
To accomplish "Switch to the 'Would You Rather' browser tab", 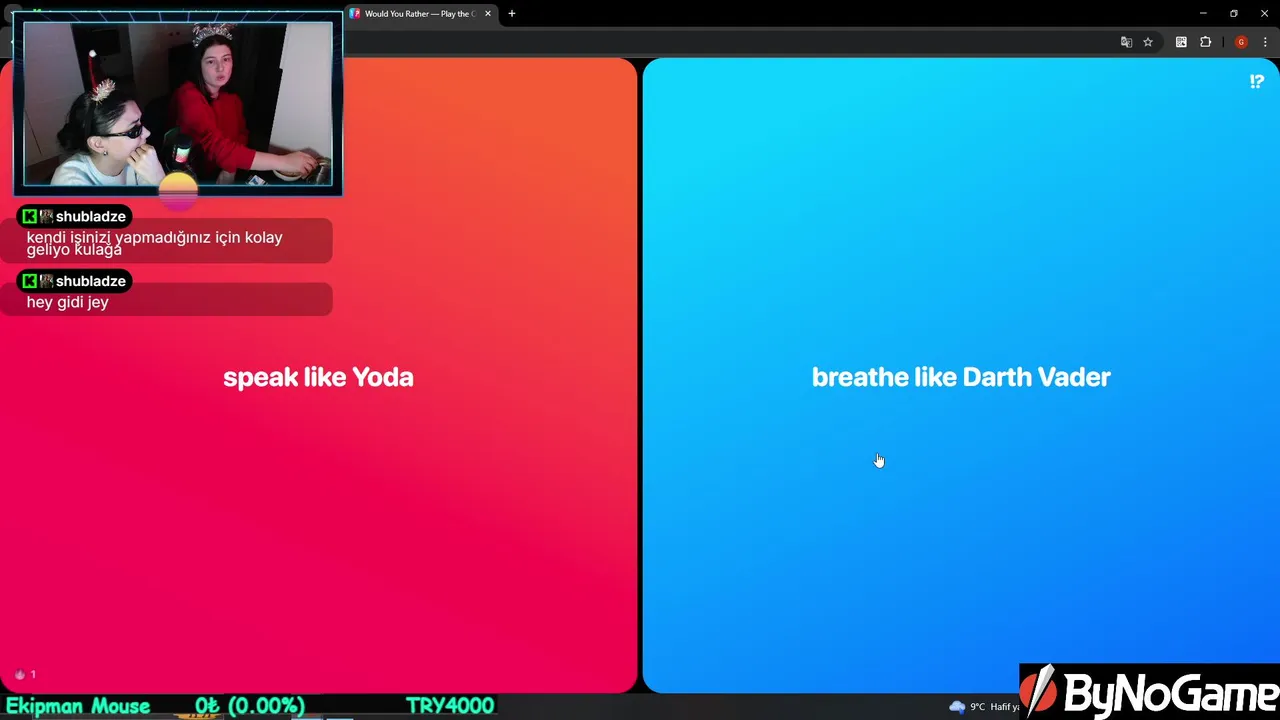I will coord(418,14).
